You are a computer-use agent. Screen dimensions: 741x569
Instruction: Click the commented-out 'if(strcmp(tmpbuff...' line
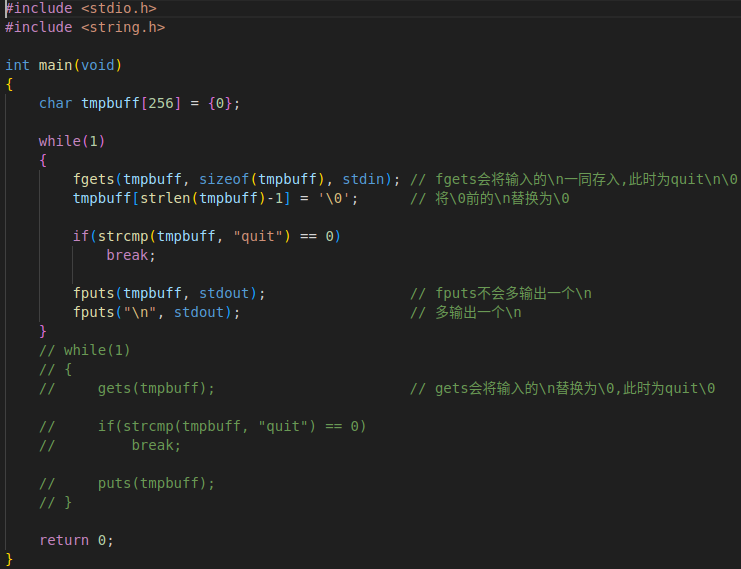(x=203, y=426)
